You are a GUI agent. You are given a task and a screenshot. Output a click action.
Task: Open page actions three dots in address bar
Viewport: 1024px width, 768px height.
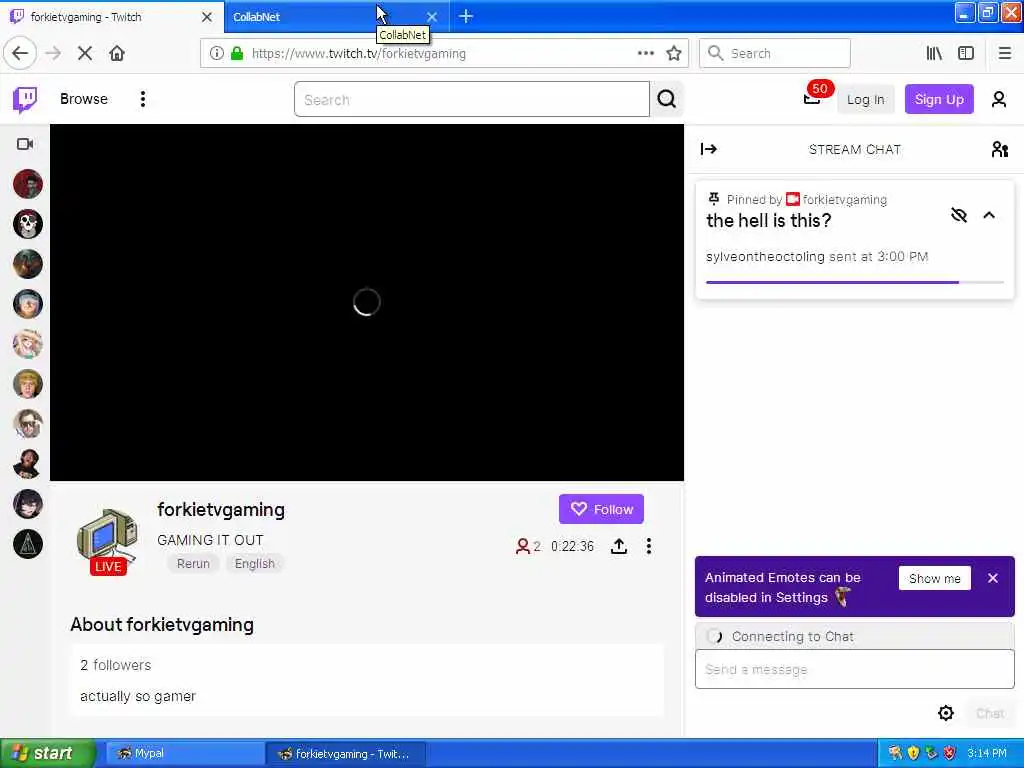(645, 54)
